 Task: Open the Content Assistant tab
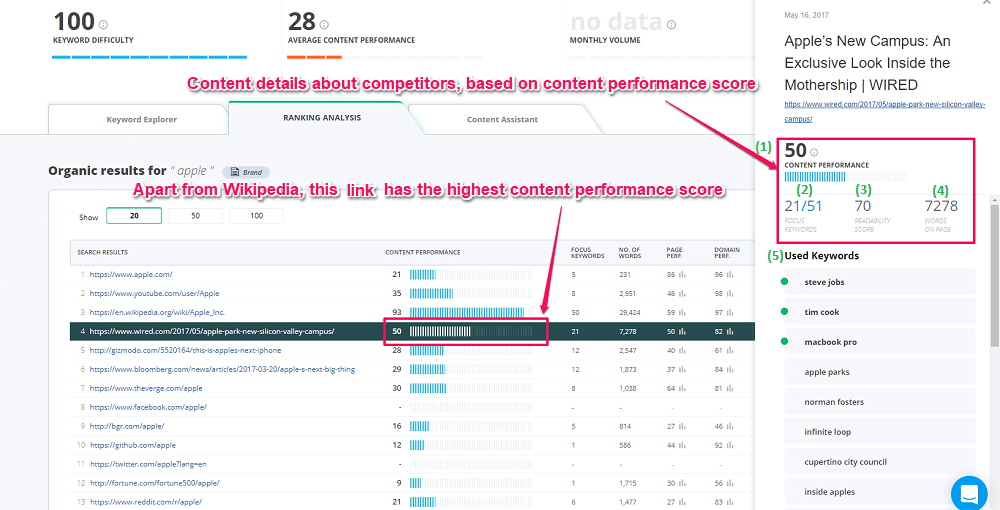coord(502,119)
